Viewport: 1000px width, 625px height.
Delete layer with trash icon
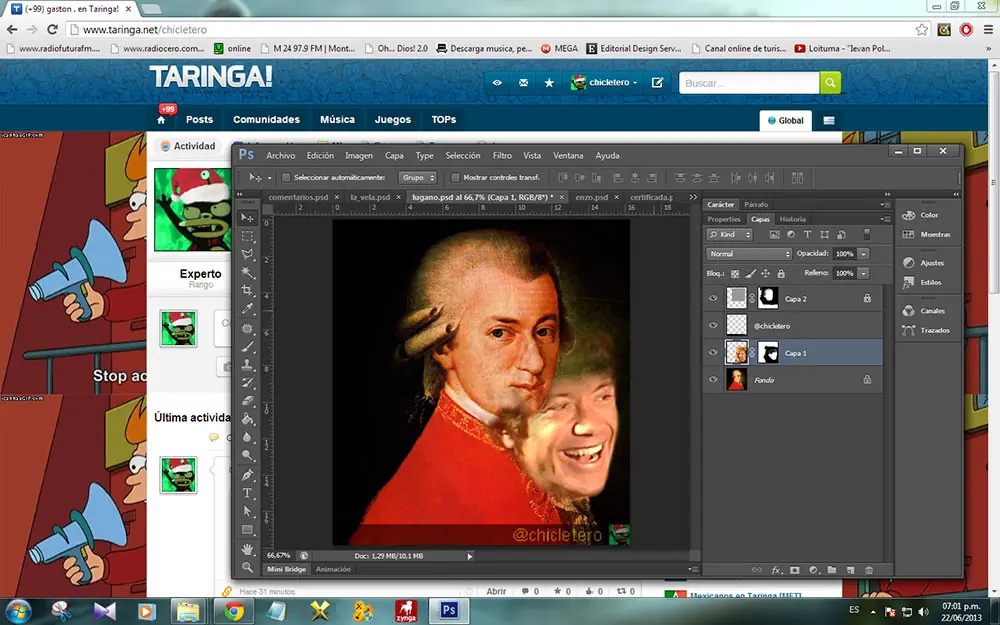click(869, 570)
